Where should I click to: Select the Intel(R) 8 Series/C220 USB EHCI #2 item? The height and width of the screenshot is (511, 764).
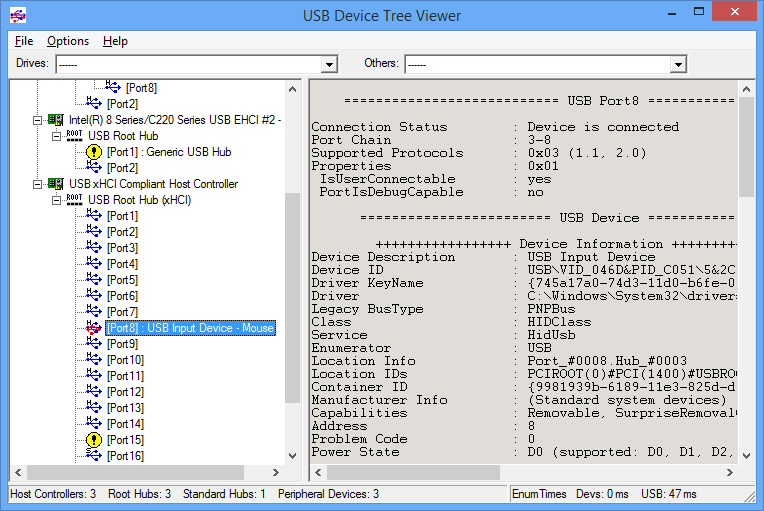point(175,120)
